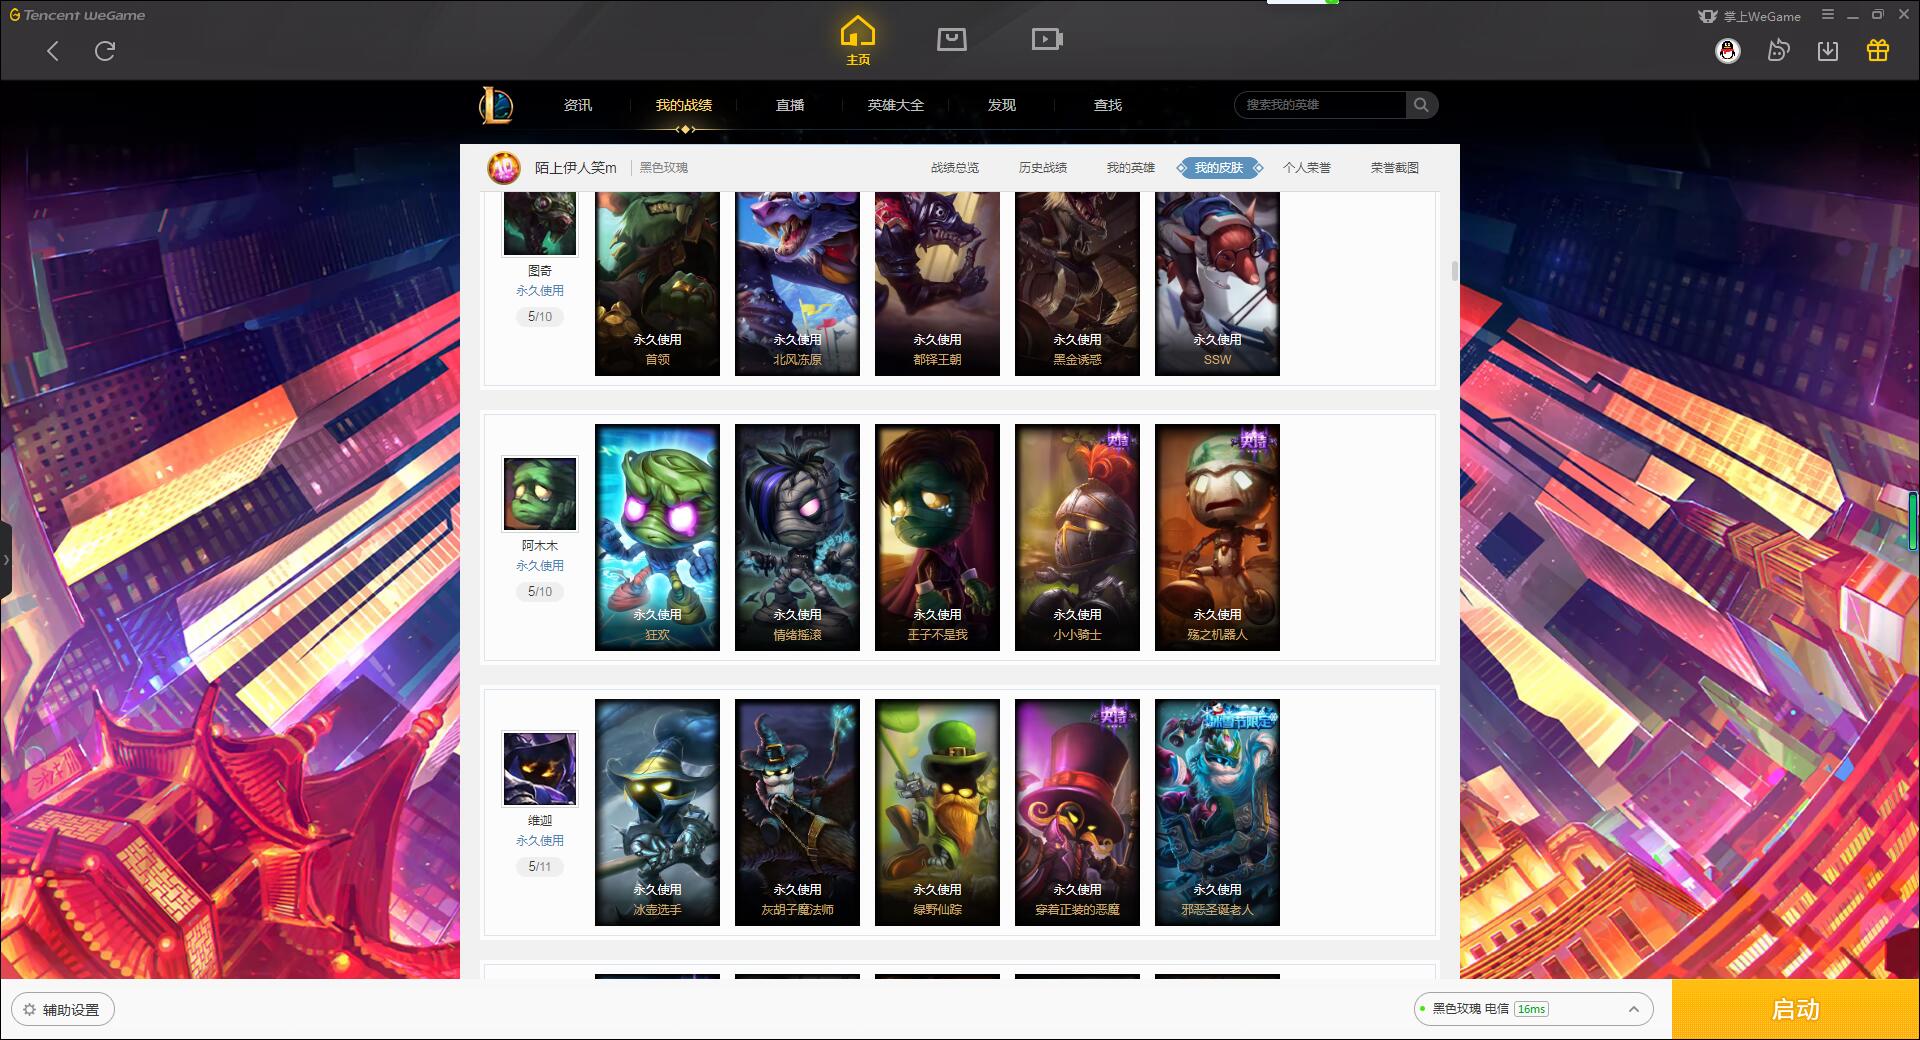Screen dimensions: 1920x1040
Task: Click the QQ penguin avatar icon
Action: point(1728,51)
